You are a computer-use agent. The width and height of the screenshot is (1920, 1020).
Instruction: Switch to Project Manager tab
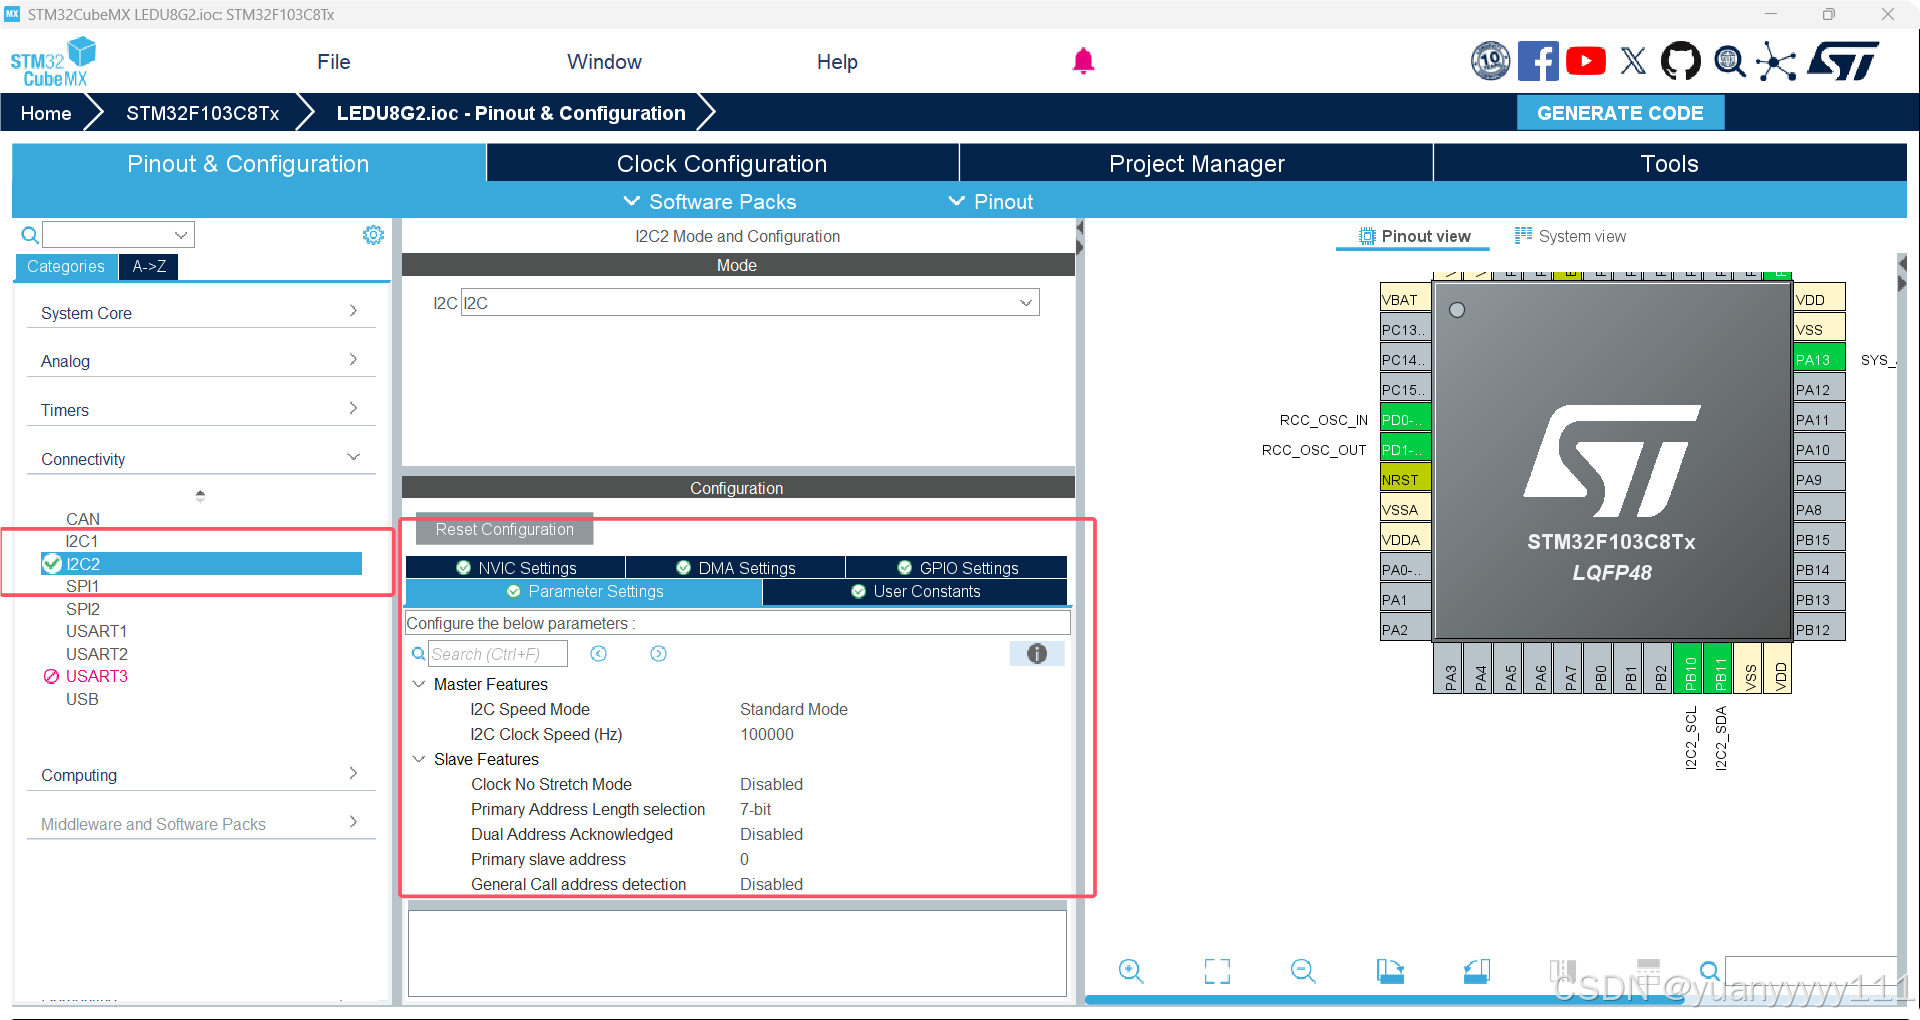(x=1196, y=163)
